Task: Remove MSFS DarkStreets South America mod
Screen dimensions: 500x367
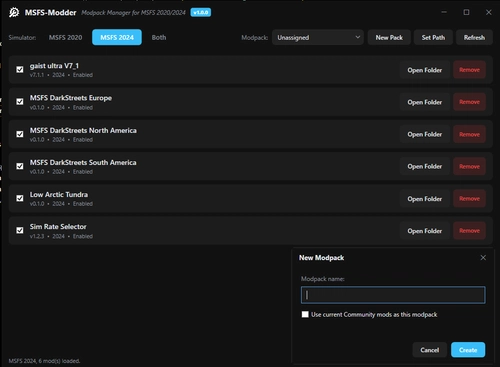Action: [x=469, y=166]
